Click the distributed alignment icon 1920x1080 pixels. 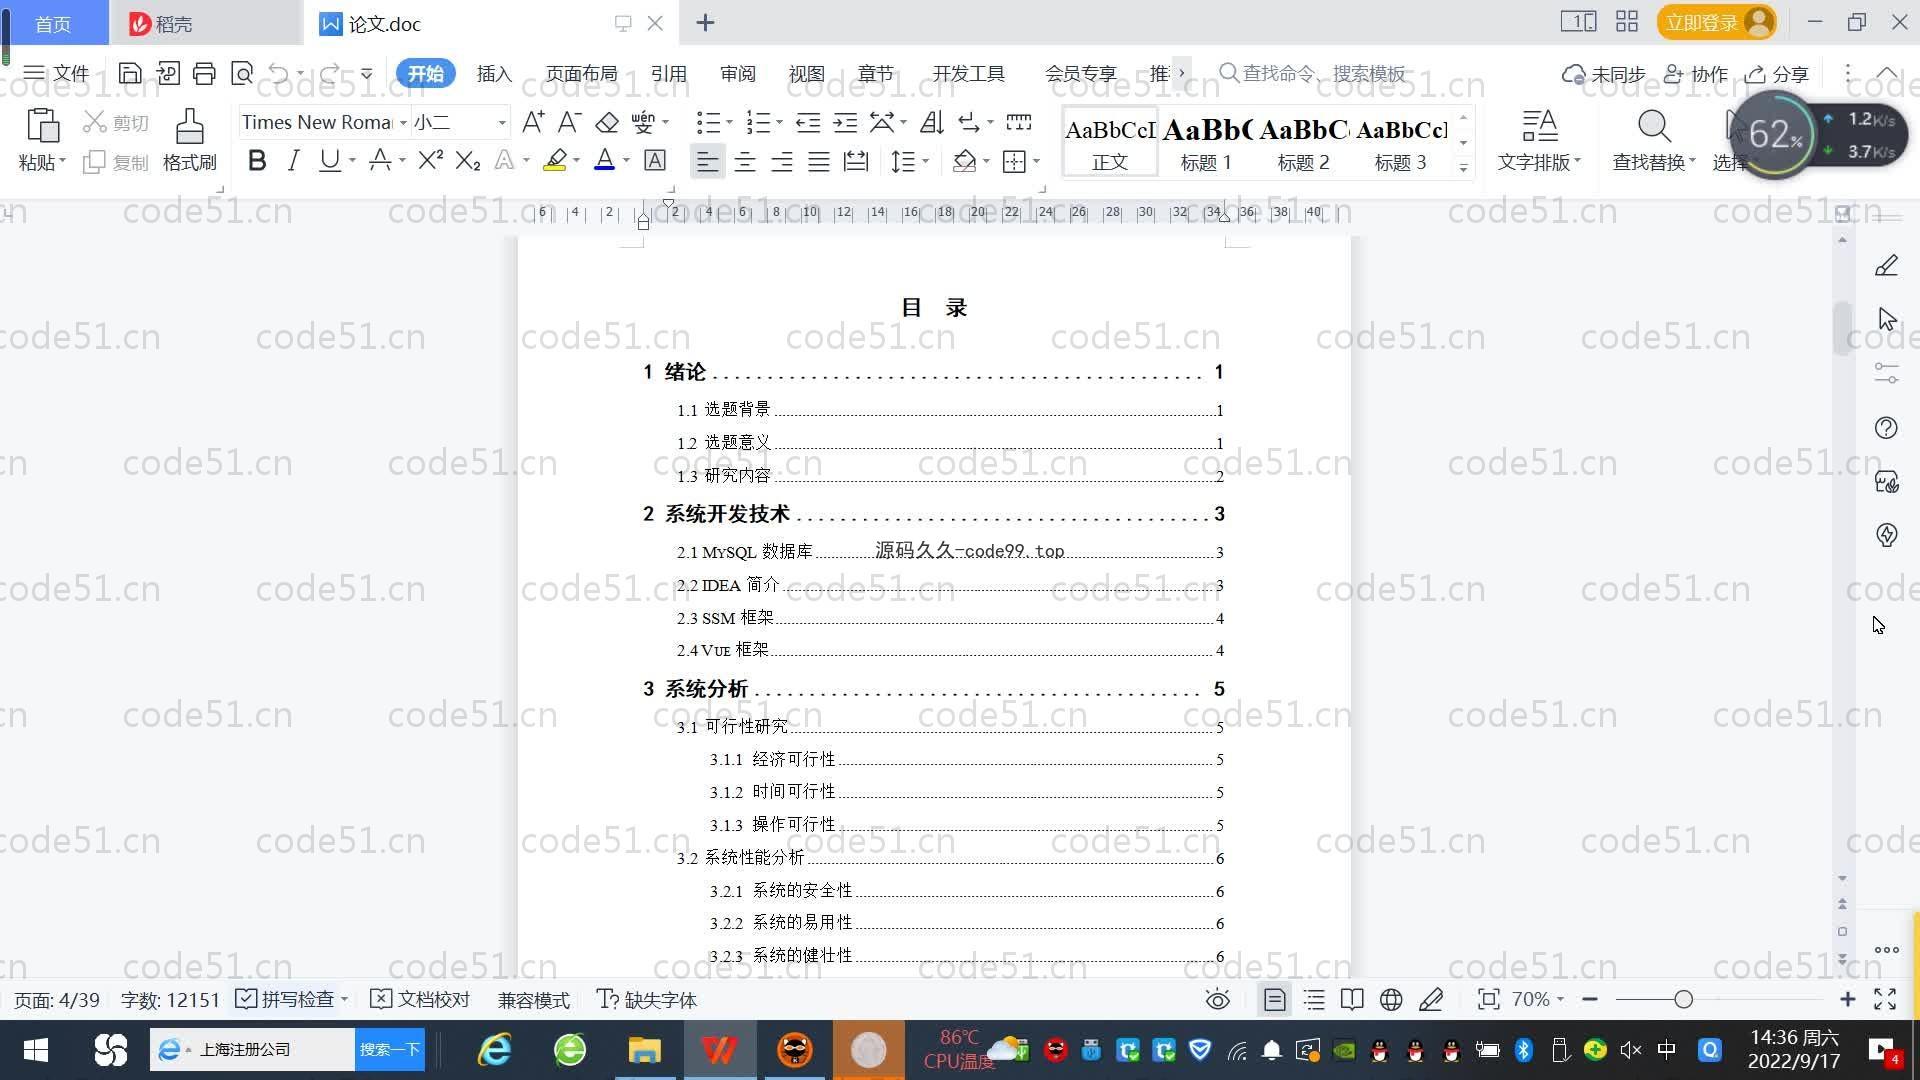(856, 160)
